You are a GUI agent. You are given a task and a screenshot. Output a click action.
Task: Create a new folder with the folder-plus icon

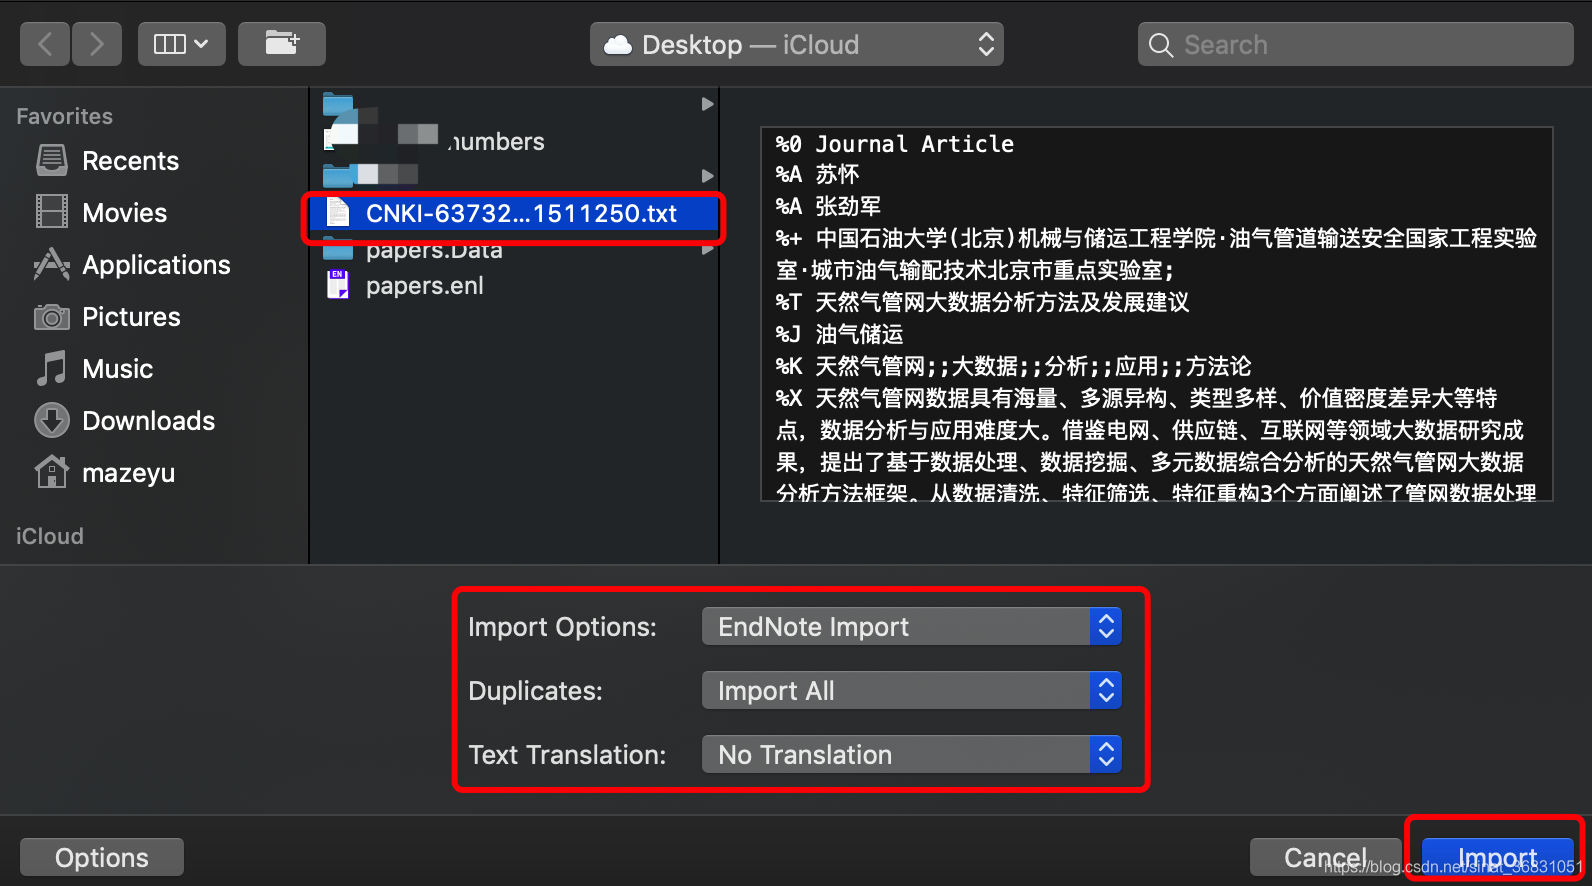[x=281, y=44]
